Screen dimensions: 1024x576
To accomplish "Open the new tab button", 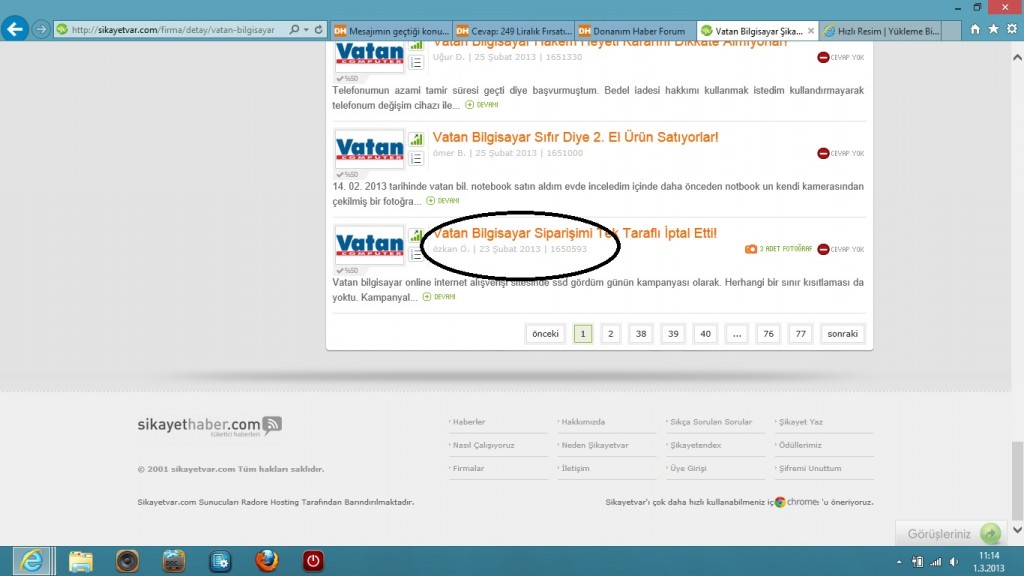I will [x=952, y=31].
